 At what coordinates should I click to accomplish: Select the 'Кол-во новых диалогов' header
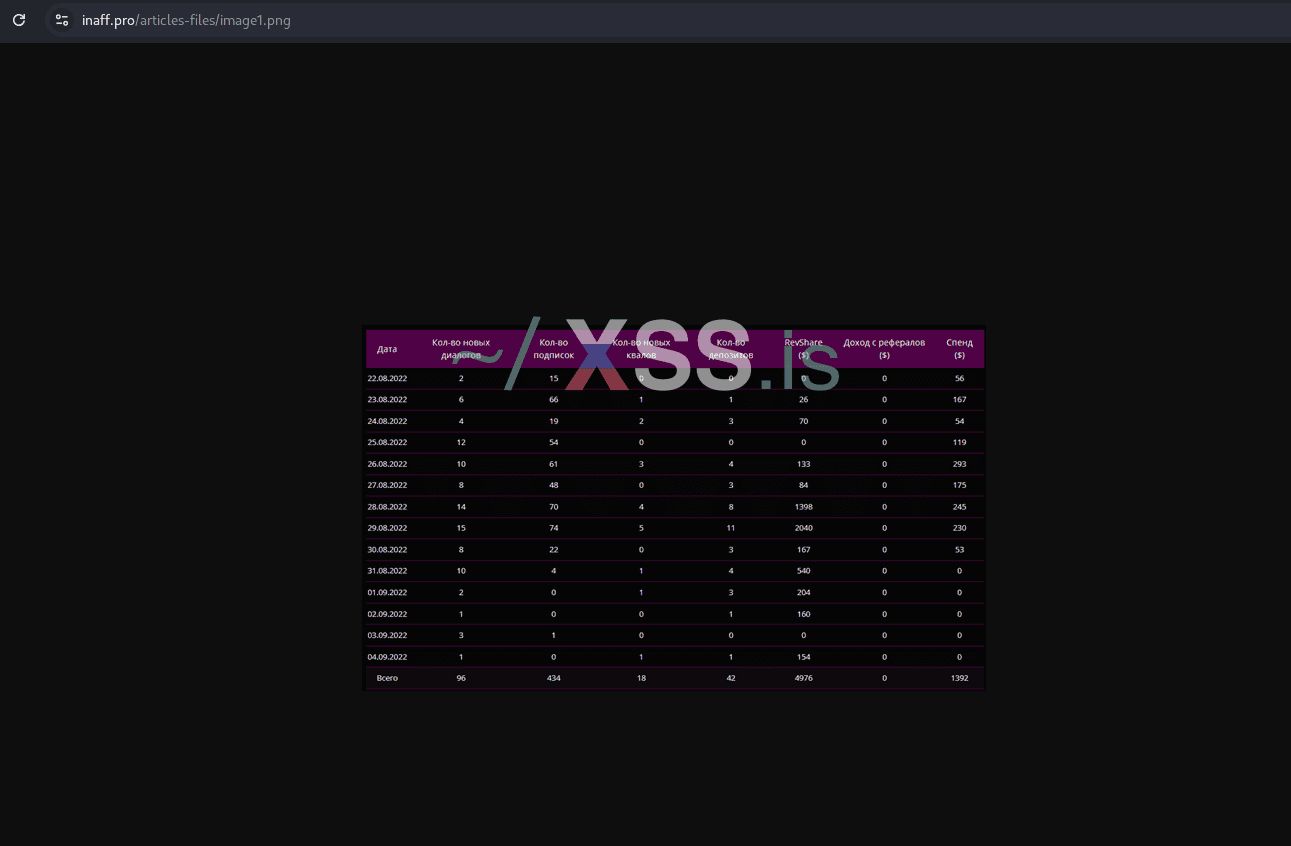pos(461,349)
